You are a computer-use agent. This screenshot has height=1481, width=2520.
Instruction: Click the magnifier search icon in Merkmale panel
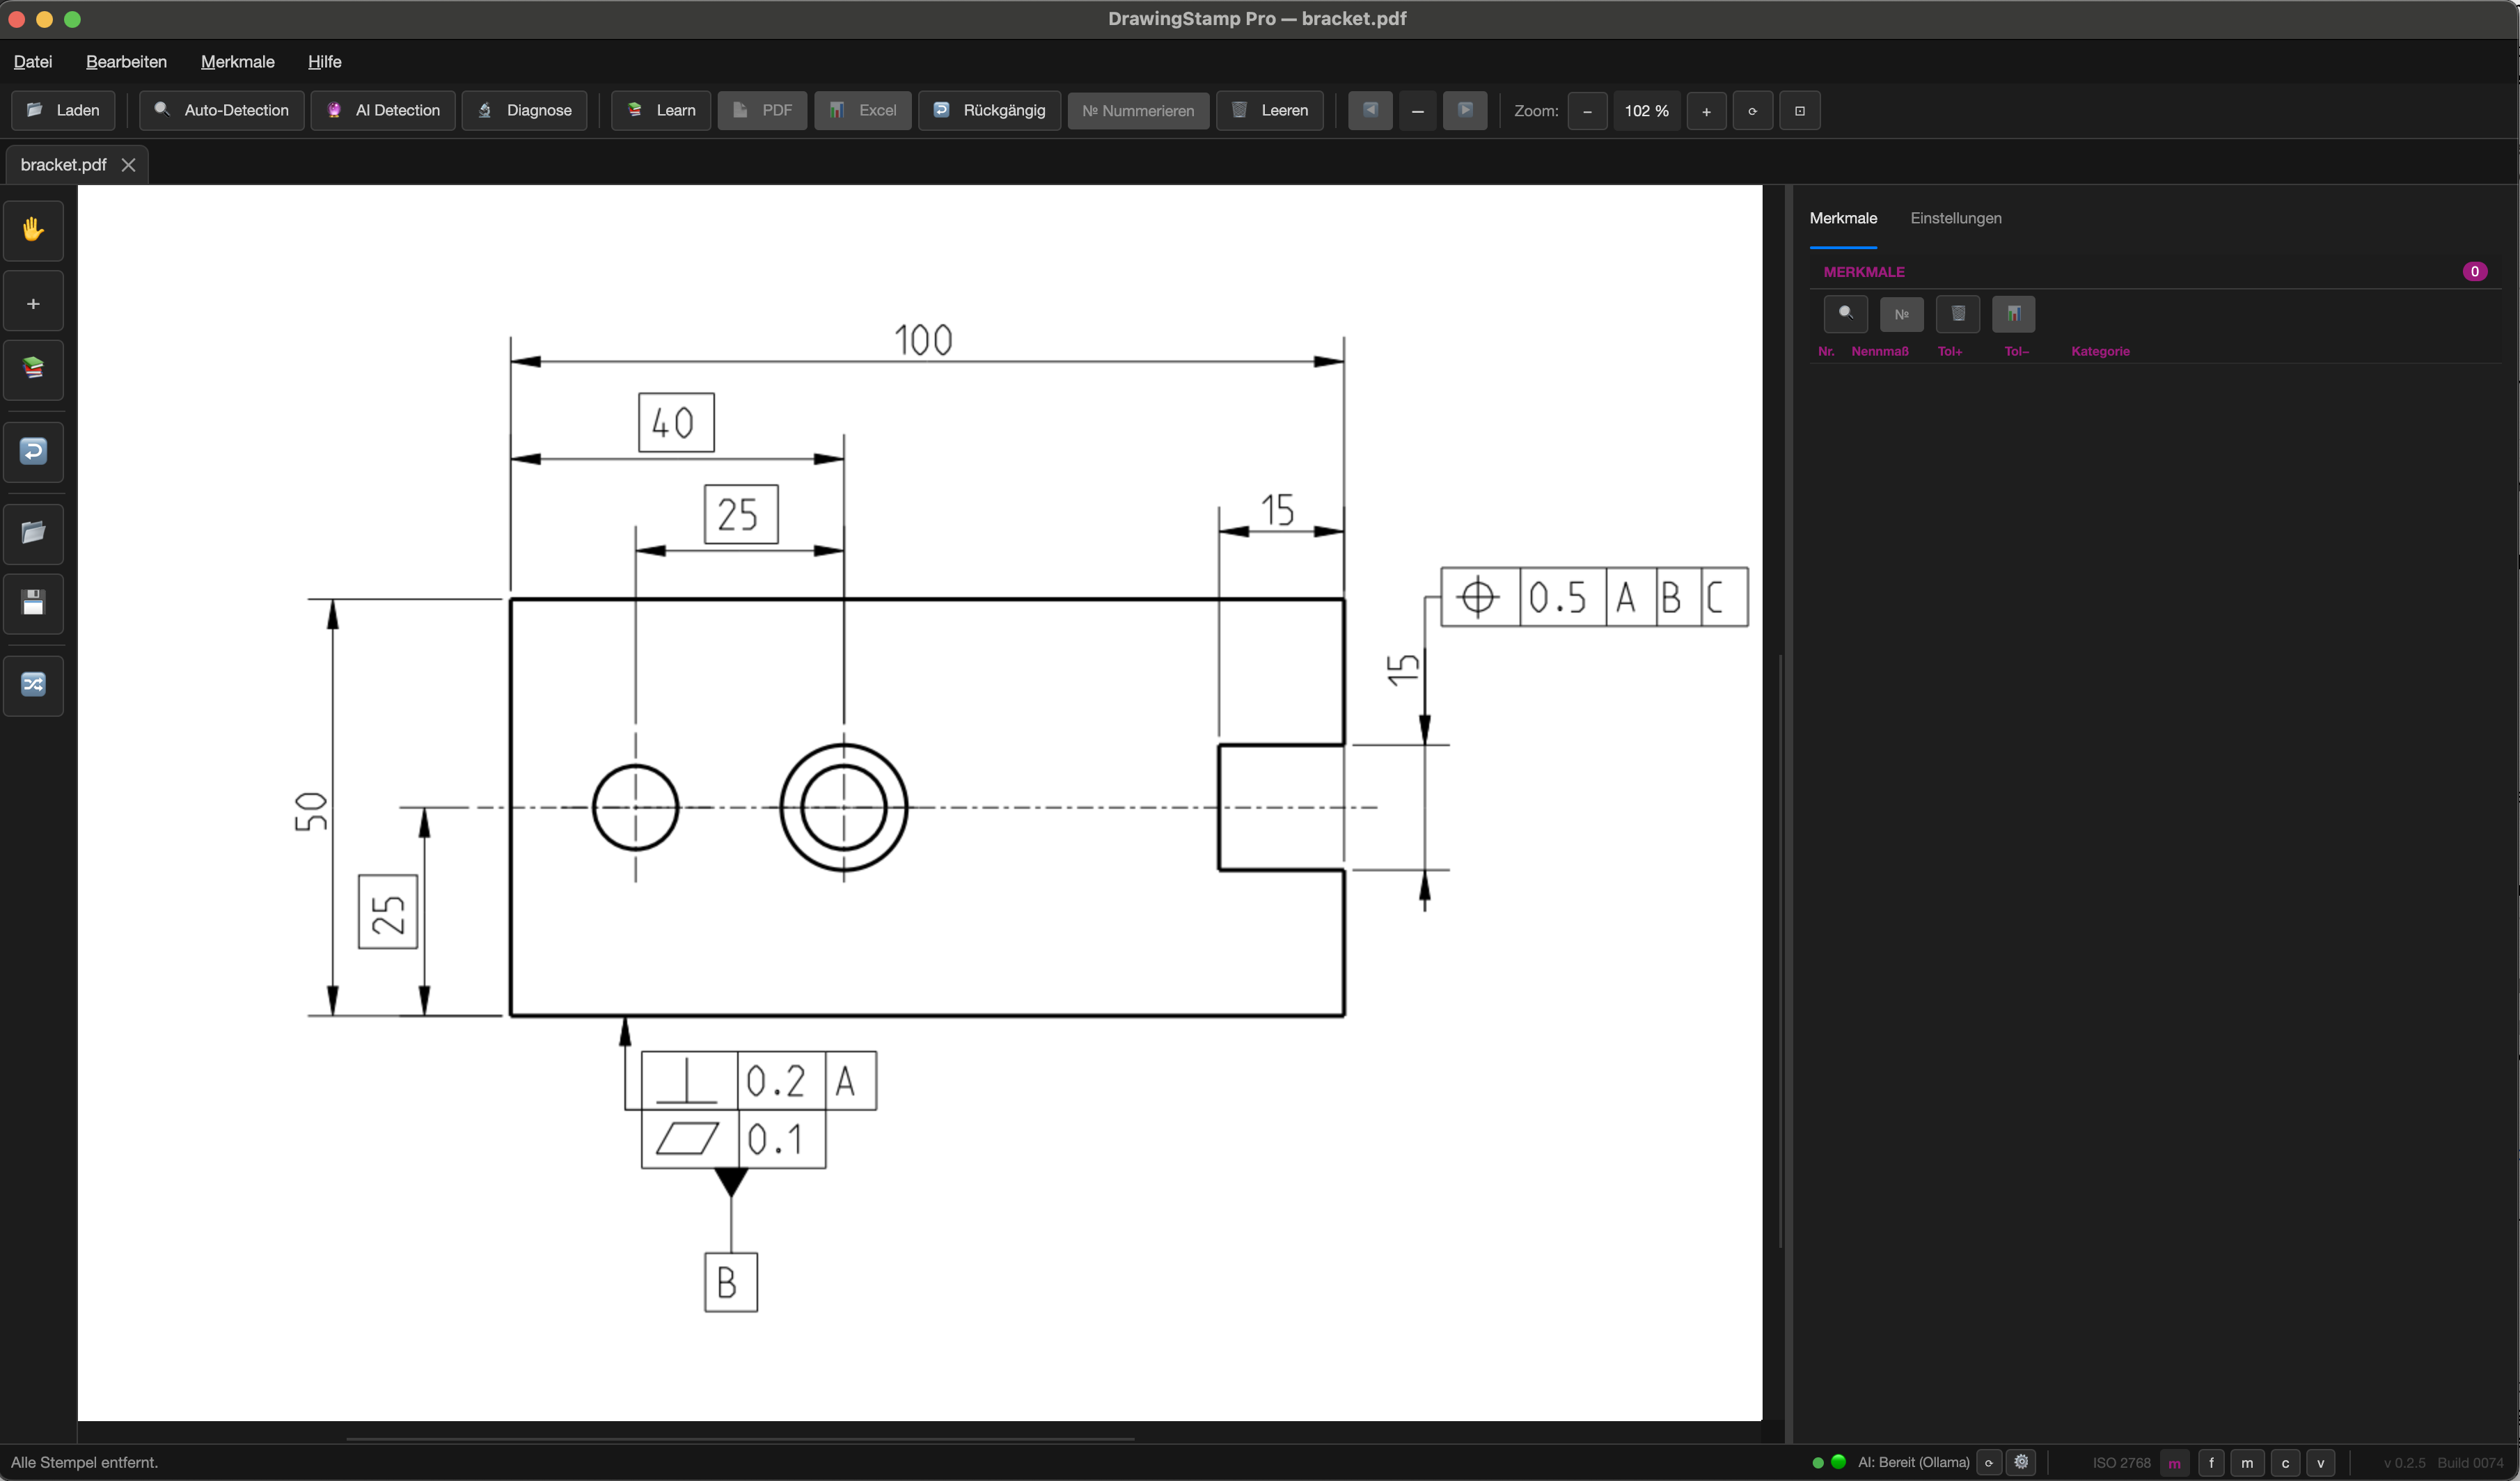(x=1845, y=314)
